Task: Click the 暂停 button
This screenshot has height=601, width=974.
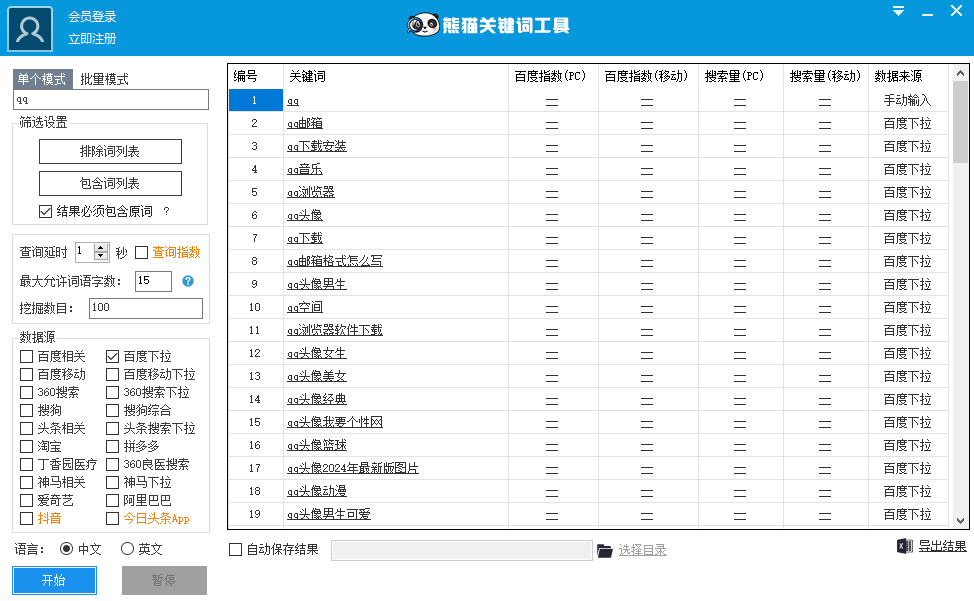Action: pos(164,581)
